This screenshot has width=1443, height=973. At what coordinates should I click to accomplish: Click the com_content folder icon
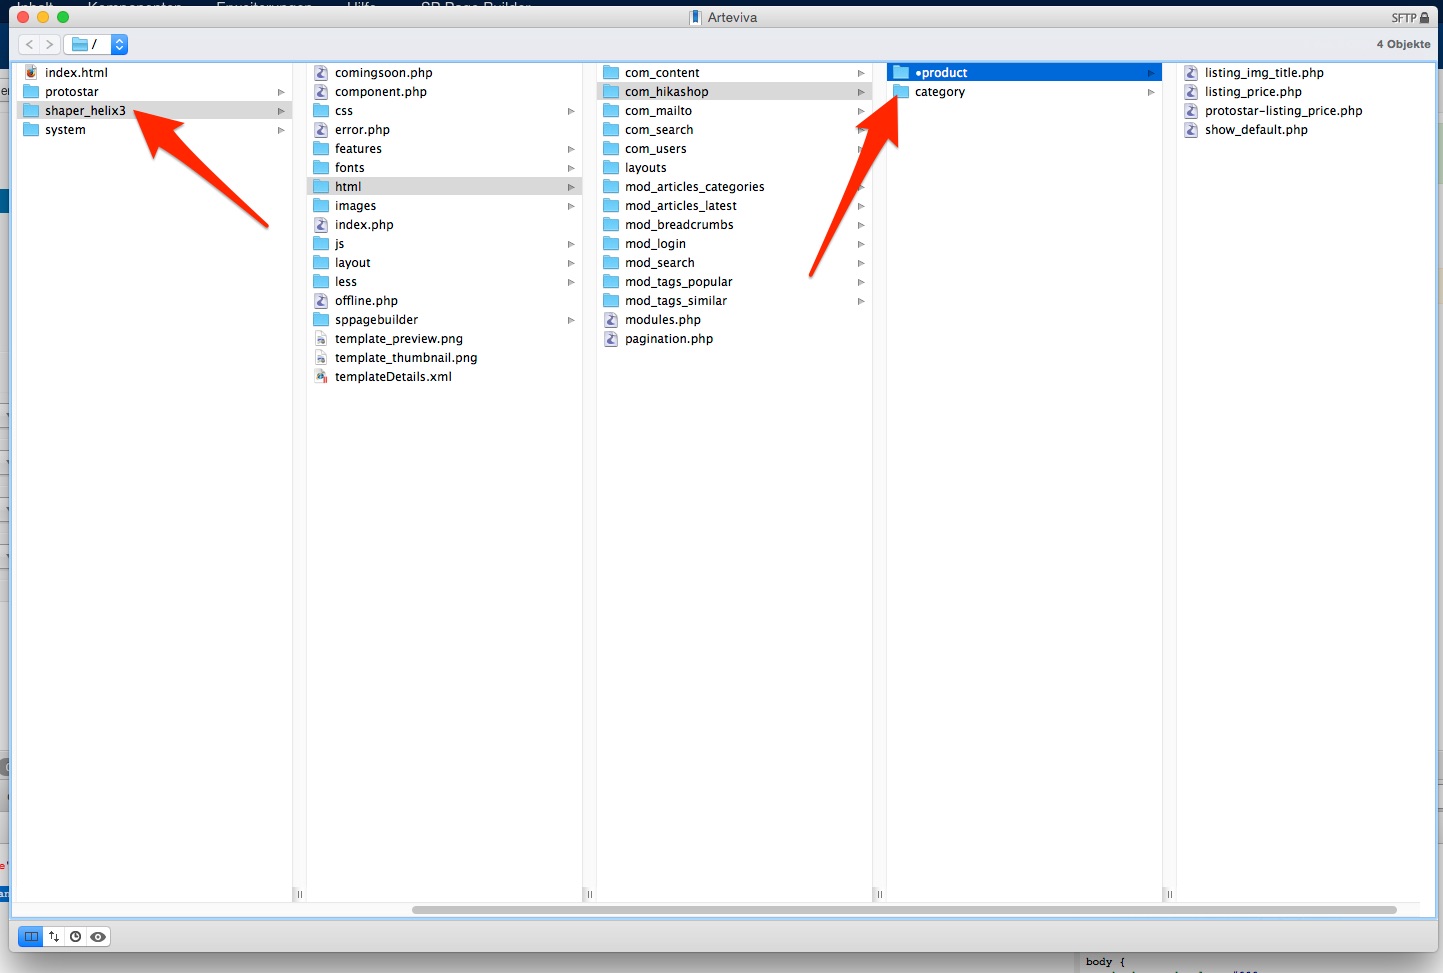(x=611, y=73)
